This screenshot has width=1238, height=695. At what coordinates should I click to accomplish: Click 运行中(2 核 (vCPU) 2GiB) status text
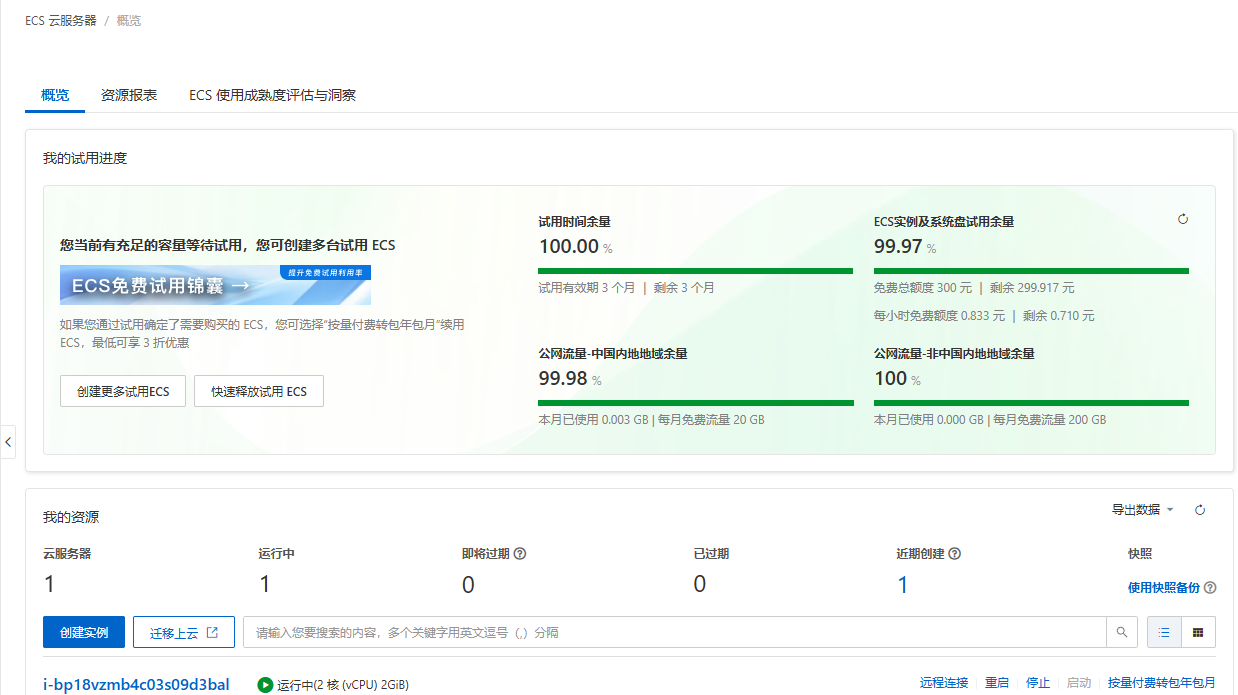[x=343, y=685]
